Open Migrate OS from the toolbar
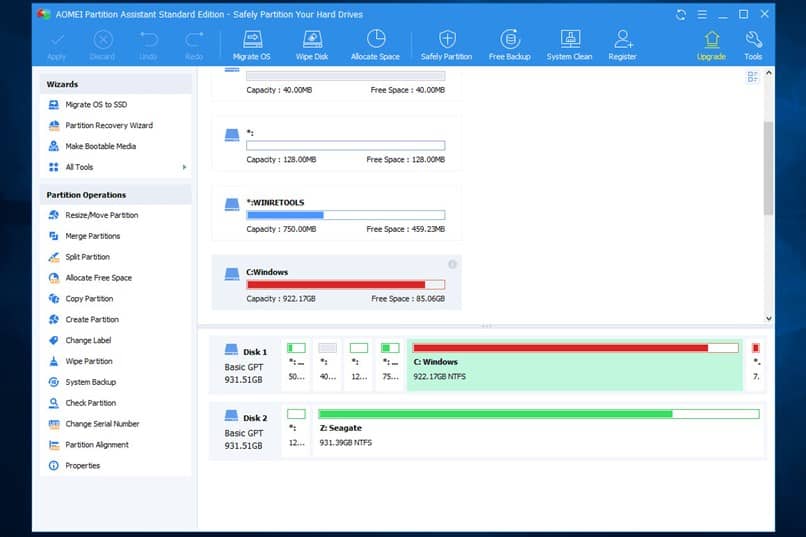The width and height of the screenshot is (806, 537). click(x=251, y=45)
